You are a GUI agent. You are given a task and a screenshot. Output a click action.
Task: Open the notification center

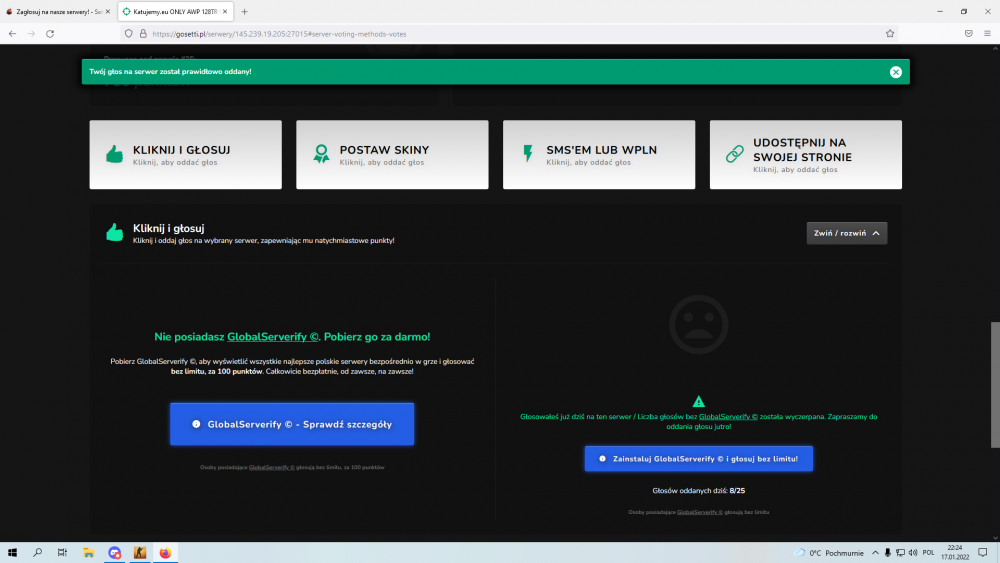pyautogui.click(x=983, y=553)
